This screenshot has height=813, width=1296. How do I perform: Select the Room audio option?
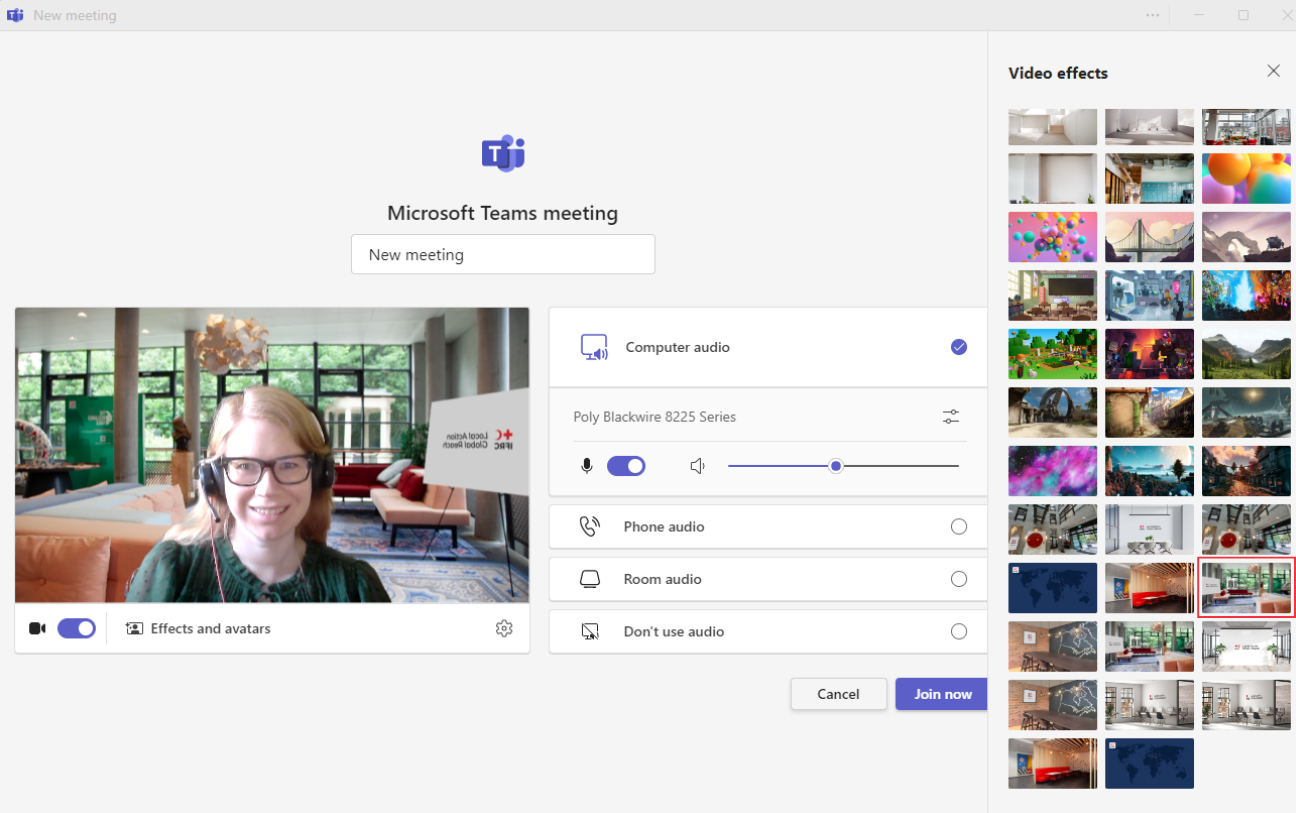coord(958,579)
